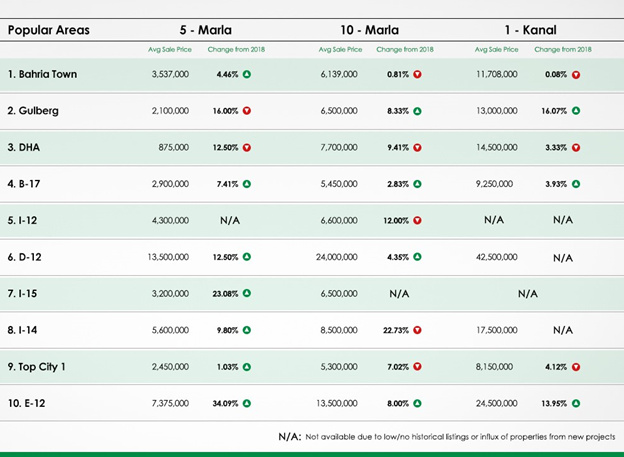
Task: Click E-12 1 Kanal price 24,500,000
Action: click(497, 403)
